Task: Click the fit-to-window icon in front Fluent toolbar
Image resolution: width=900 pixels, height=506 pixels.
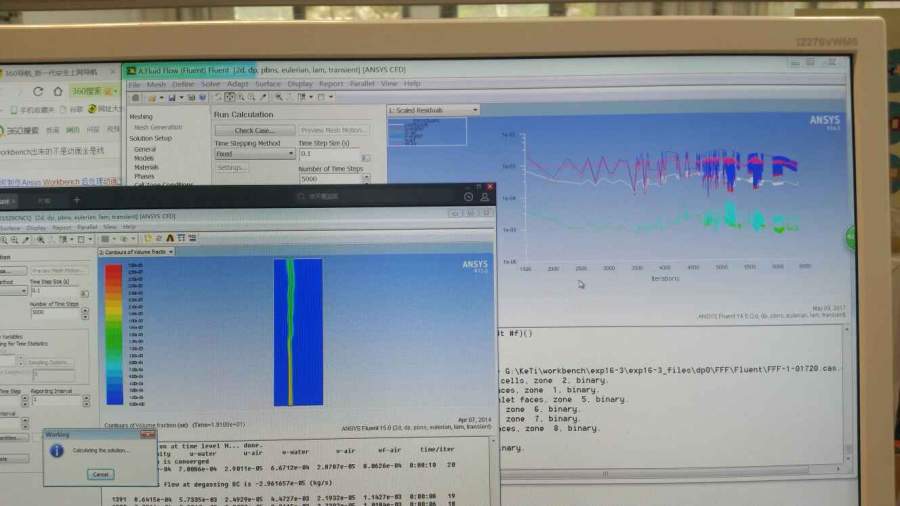Action: click(x=40, y=240)
